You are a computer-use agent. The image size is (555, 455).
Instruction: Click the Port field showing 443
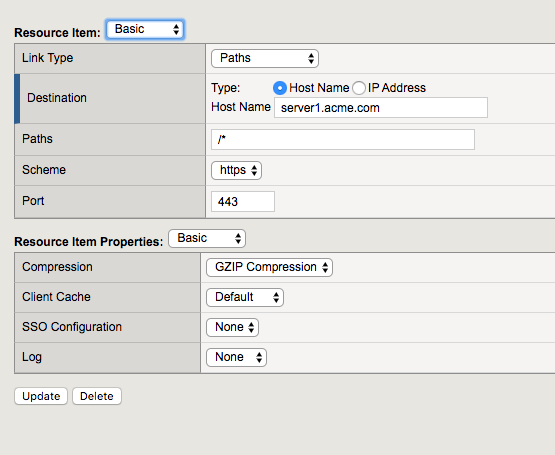click(x=243, y=201)
